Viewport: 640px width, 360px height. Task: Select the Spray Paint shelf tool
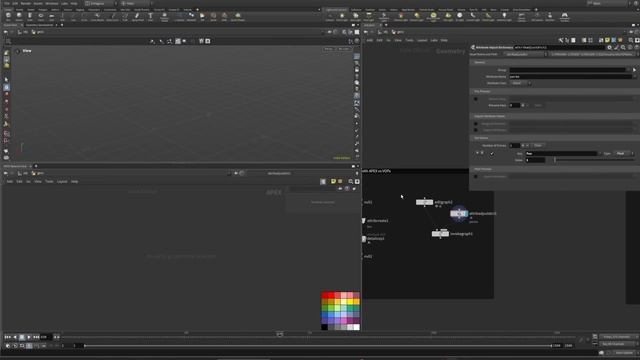click(x=138, y=16)
